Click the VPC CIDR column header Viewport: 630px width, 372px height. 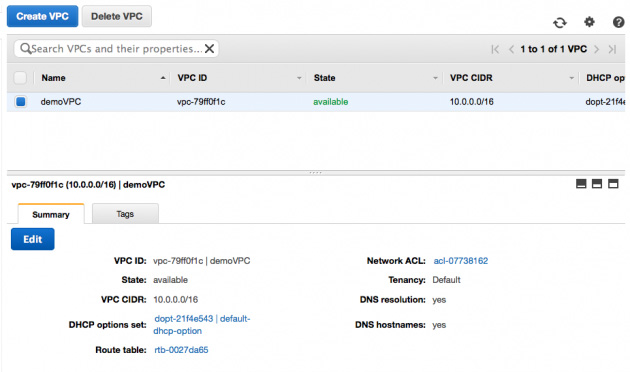pos(471,78)
